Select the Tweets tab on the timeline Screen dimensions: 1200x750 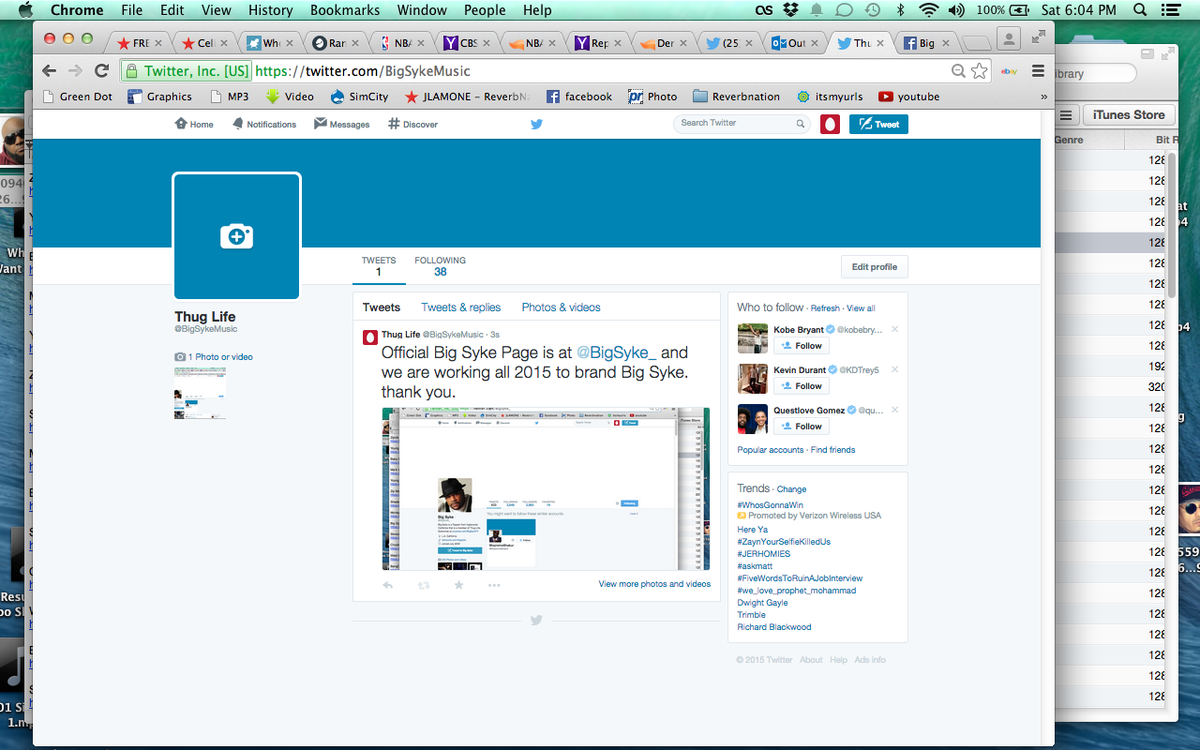(381, 308)
